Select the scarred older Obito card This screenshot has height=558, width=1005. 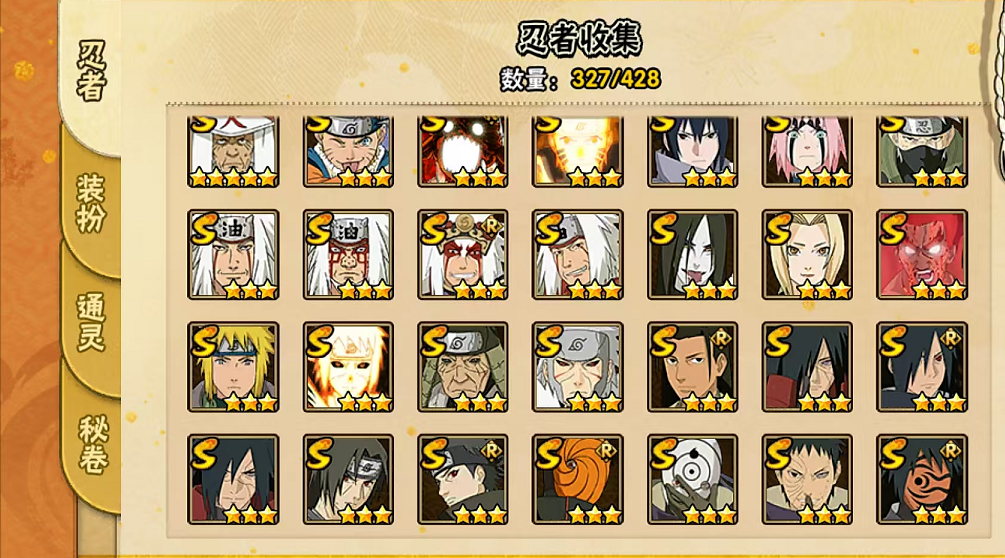click(807, 479)
